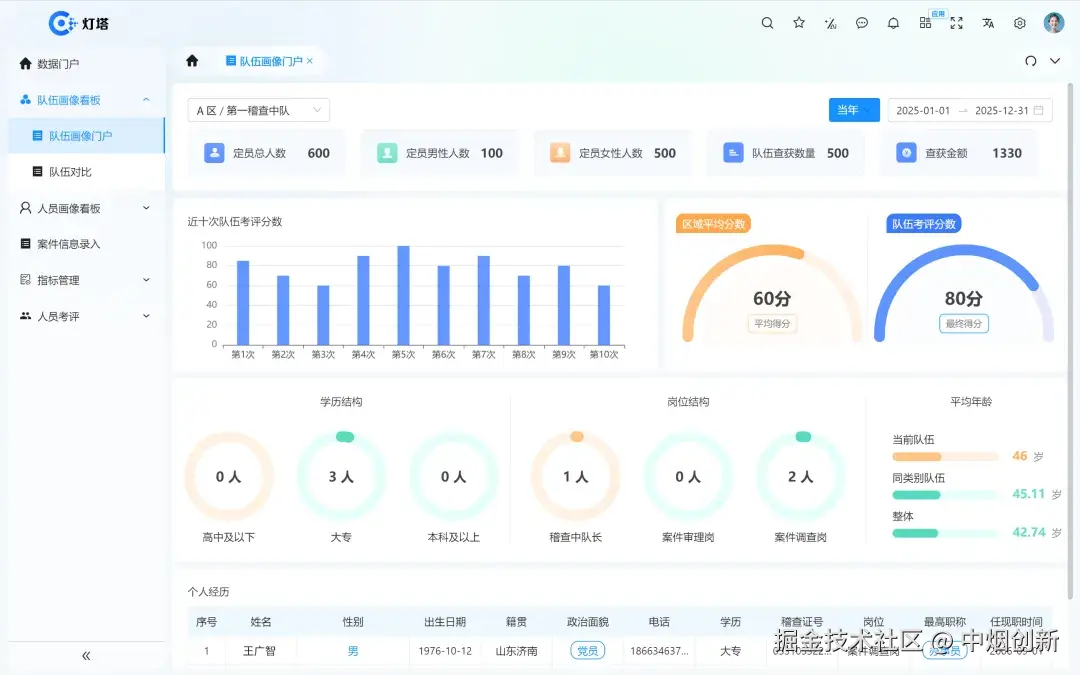Open the settings gear icon

[x=1019, y=22]
